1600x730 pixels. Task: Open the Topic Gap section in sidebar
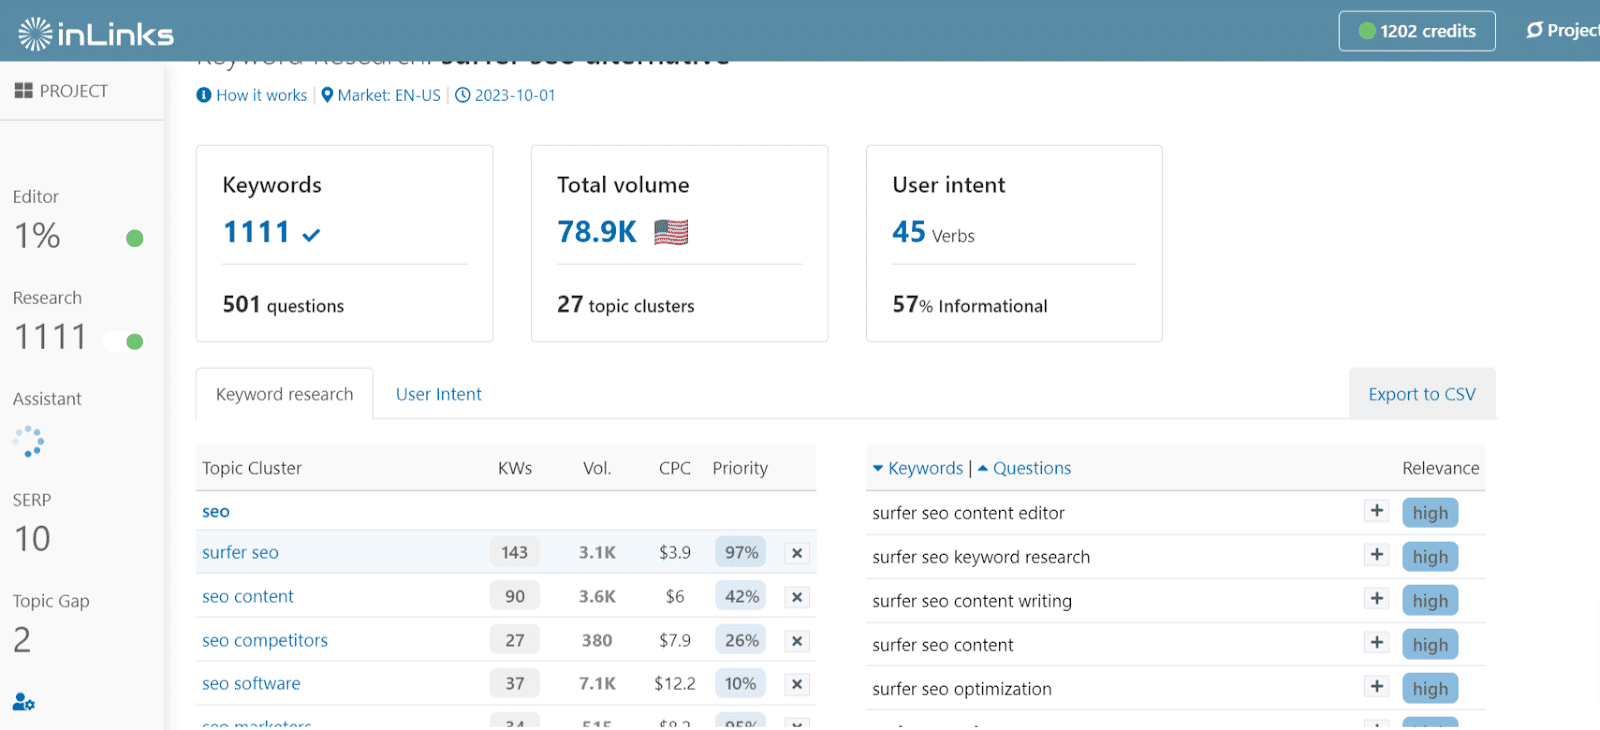point(51,601)
